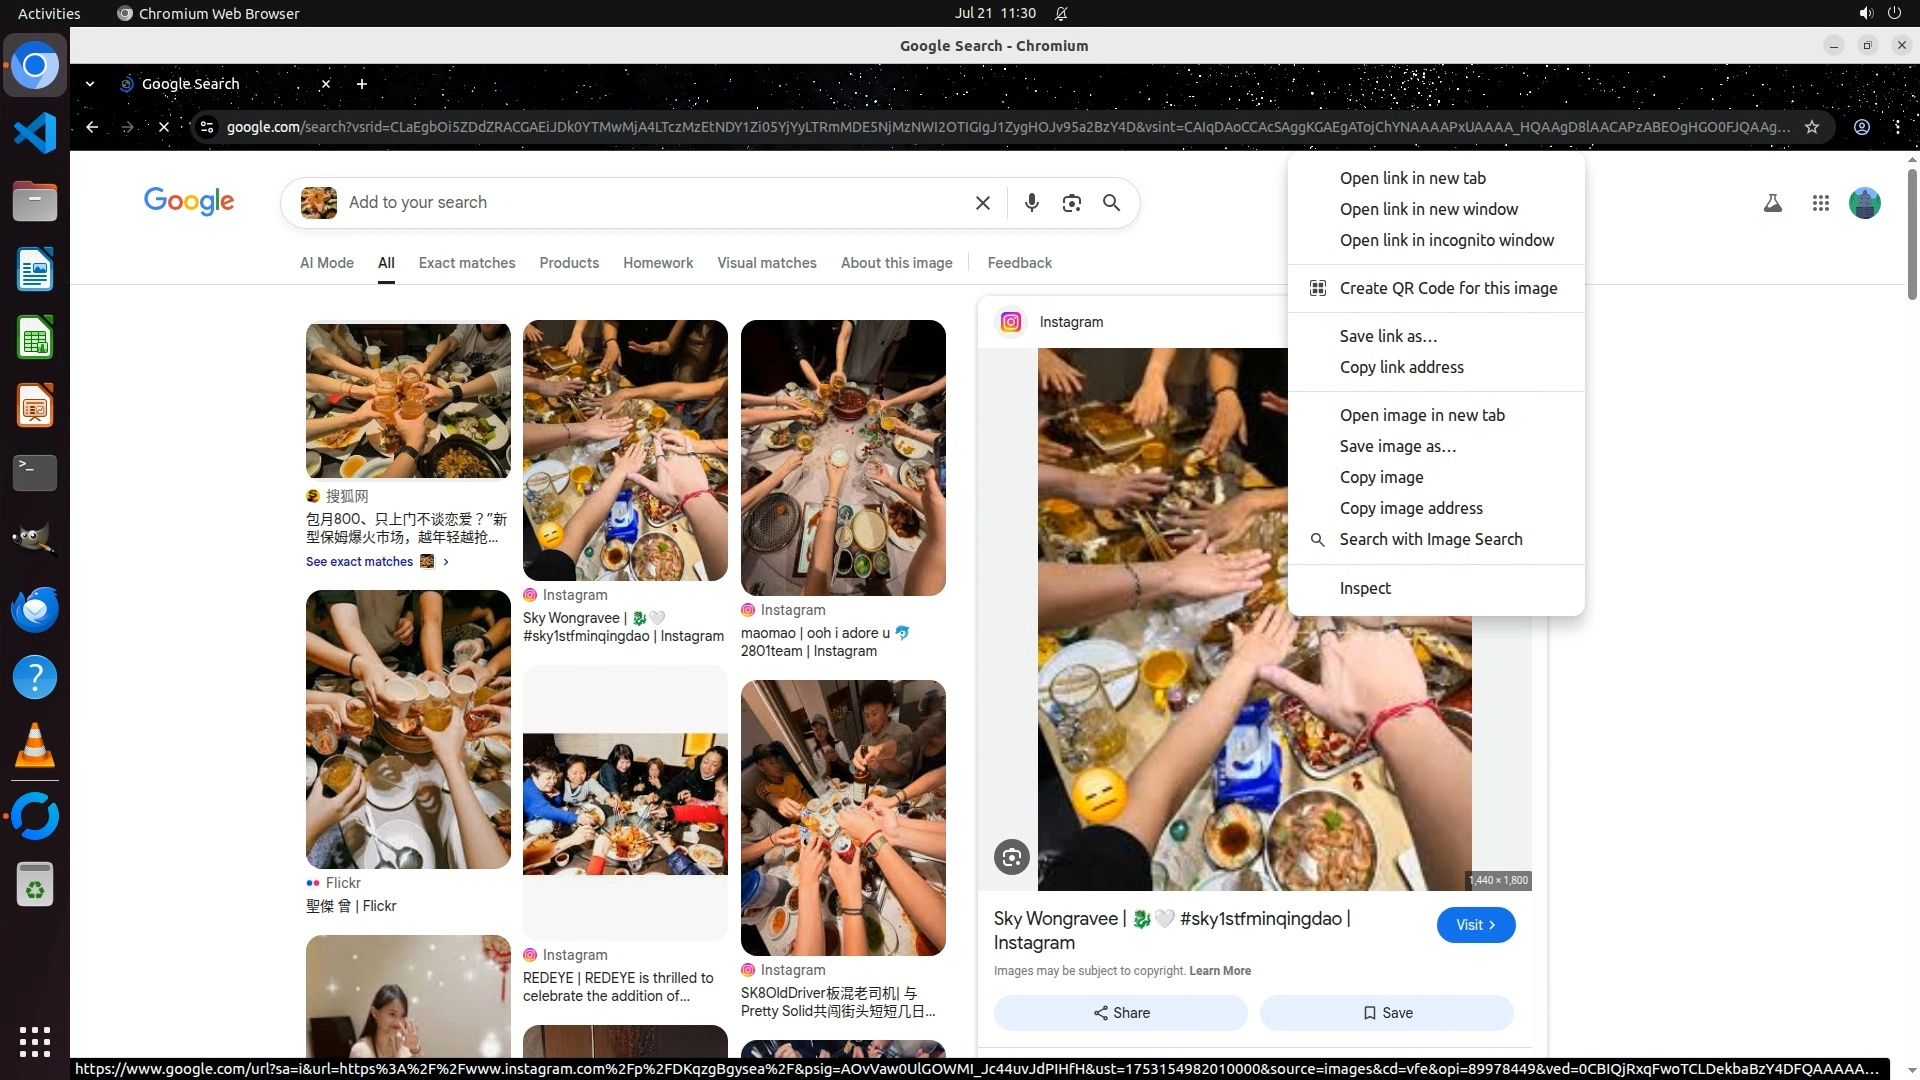1920x1080 pixels.
Task: Select Copy image address menu entry
Action: click(x=1410, y=508)
